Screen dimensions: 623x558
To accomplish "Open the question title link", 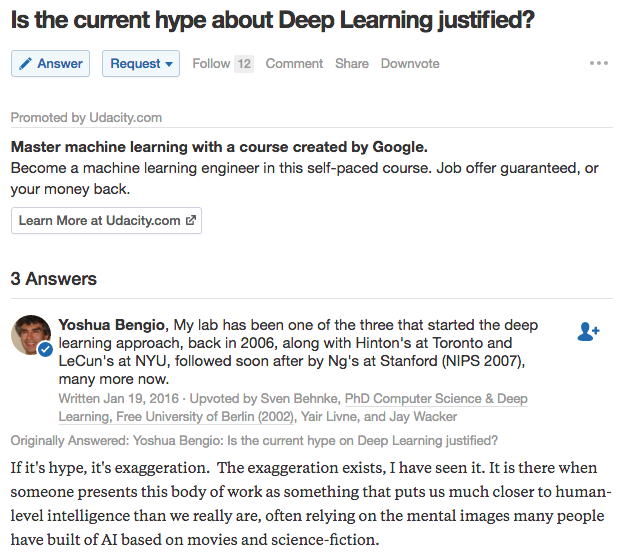I will 273,20.
